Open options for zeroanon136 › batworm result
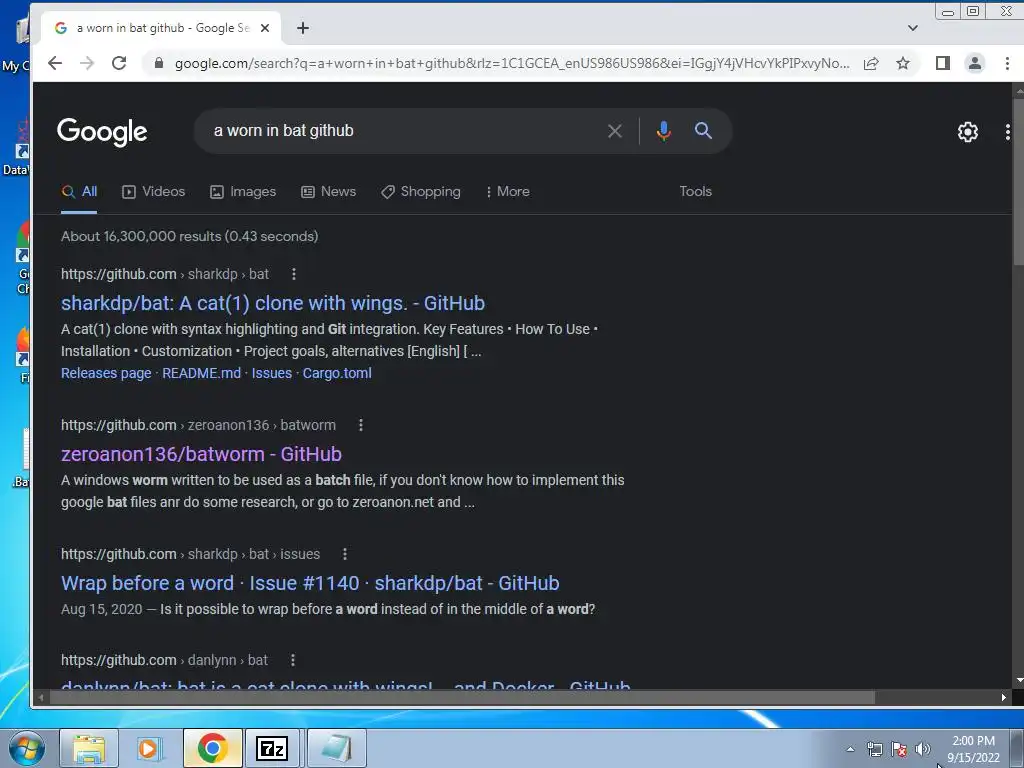The image size is (1024, 768). pos(360,425)
